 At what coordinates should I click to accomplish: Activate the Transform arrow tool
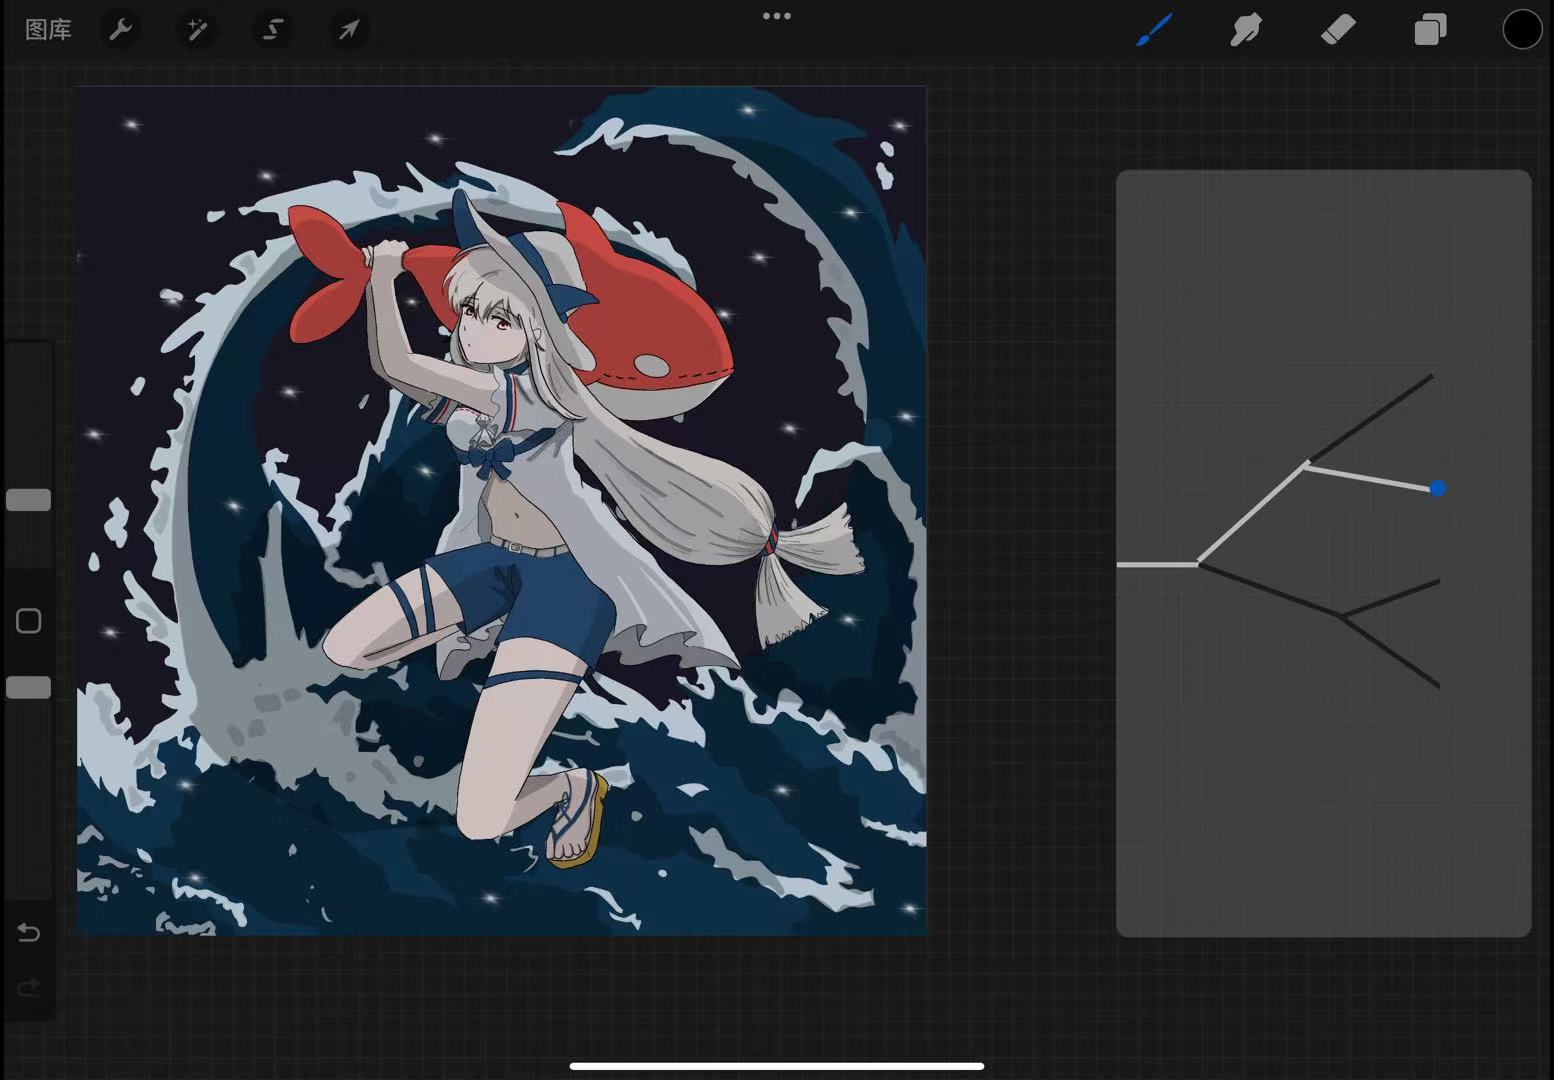pyautogui.click(x=348, y=30)
